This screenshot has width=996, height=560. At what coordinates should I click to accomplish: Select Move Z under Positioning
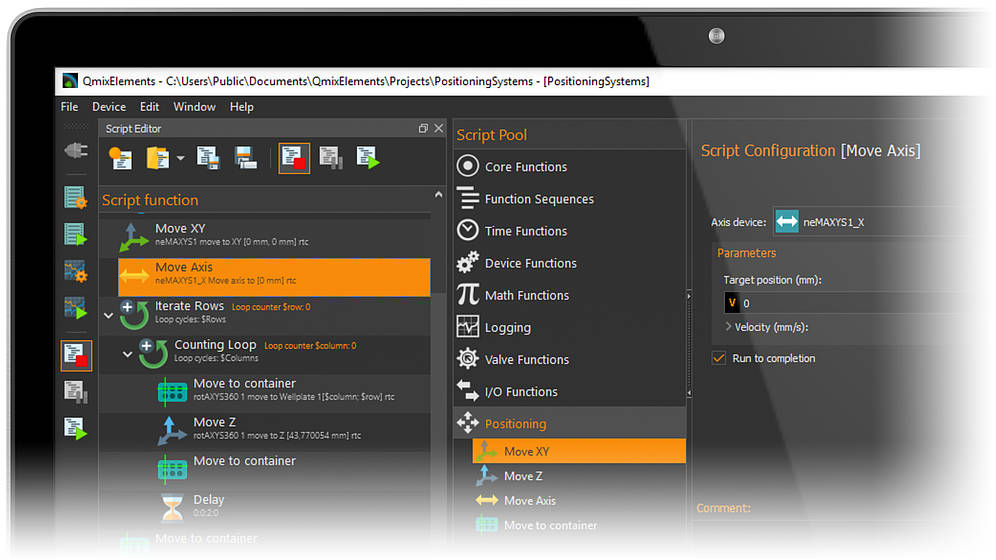pyautogui.click(x=523, y=476)
